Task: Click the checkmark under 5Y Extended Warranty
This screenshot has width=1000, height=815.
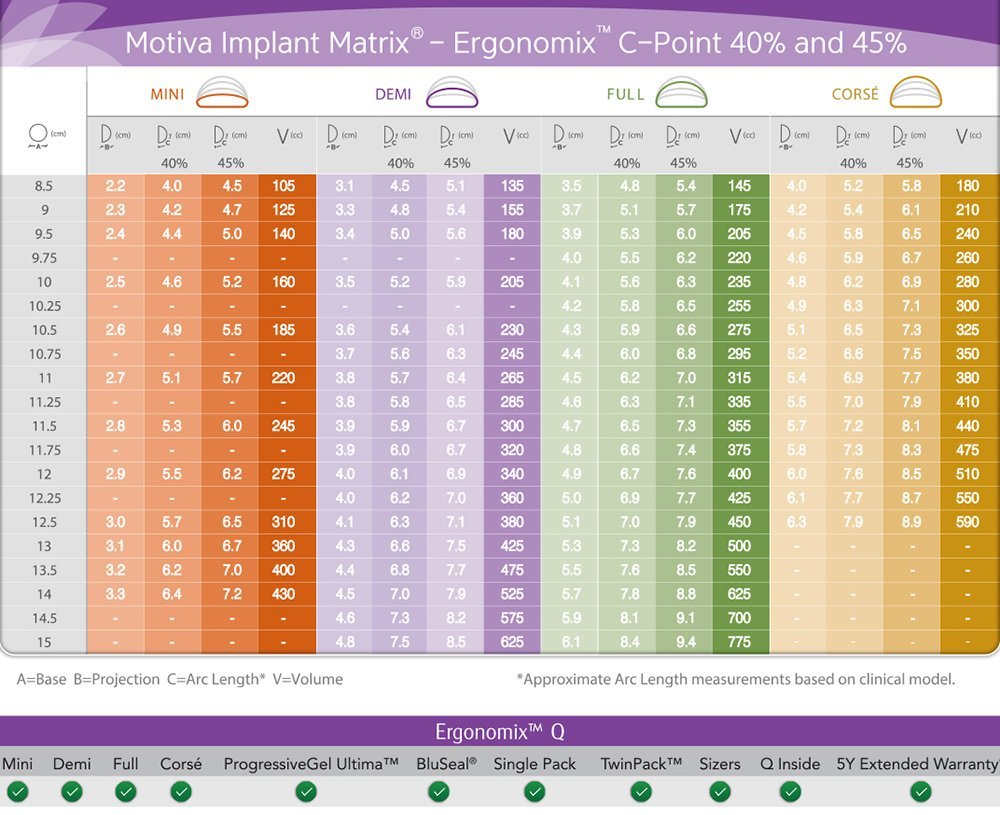Action: (x=921, y=792)
